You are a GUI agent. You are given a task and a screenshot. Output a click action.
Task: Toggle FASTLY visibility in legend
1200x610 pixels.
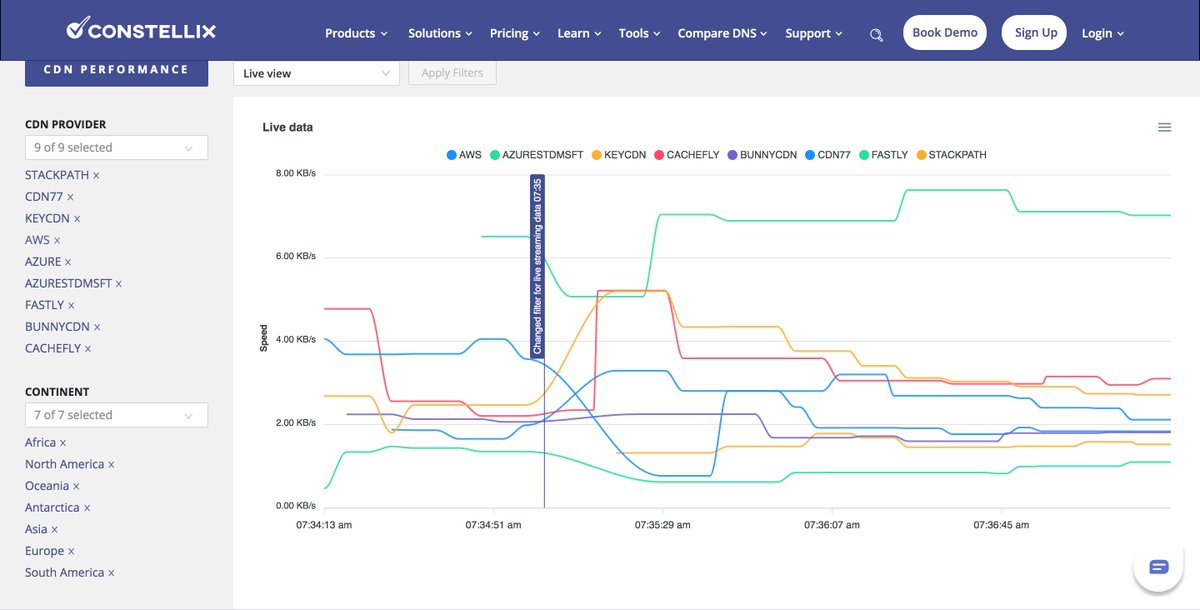click(882, 155)
